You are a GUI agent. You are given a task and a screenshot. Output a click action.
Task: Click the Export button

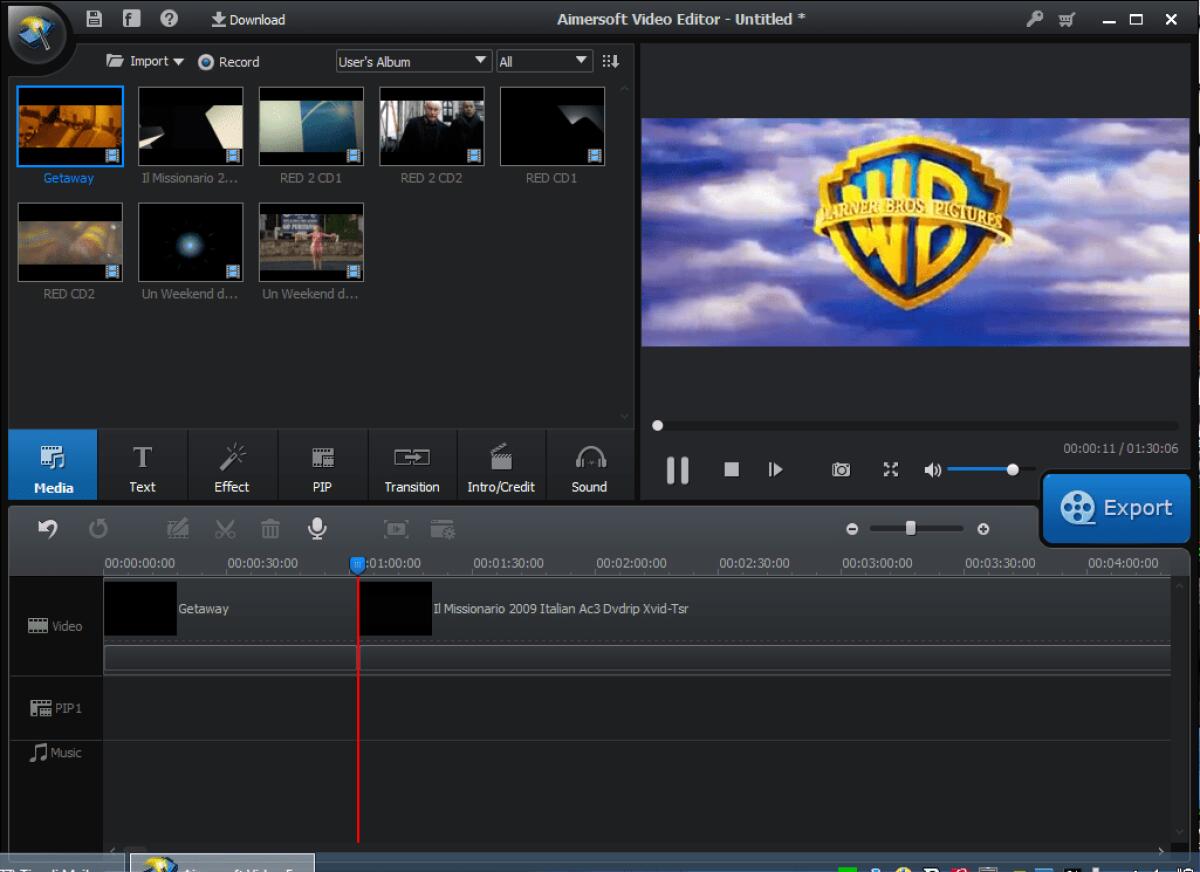click(1116, 508)
